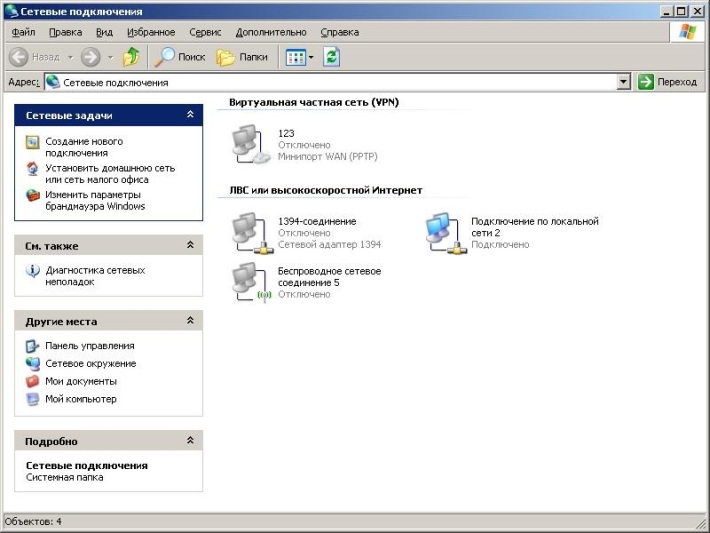This screenshot has height=533, width=710.
Task: Open the Правка menu
Action: 66,32
